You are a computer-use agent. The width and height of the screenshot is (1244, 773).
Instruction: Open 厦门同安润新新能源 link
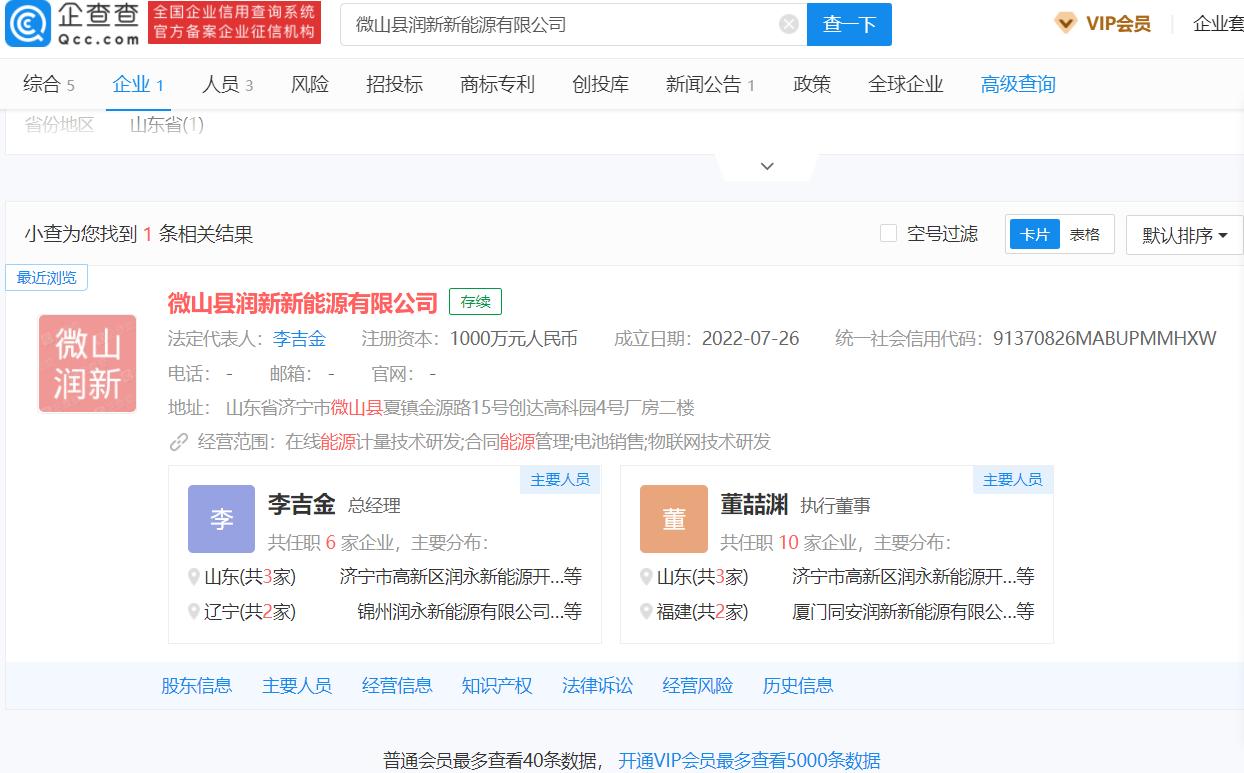[x=913, y=611]
